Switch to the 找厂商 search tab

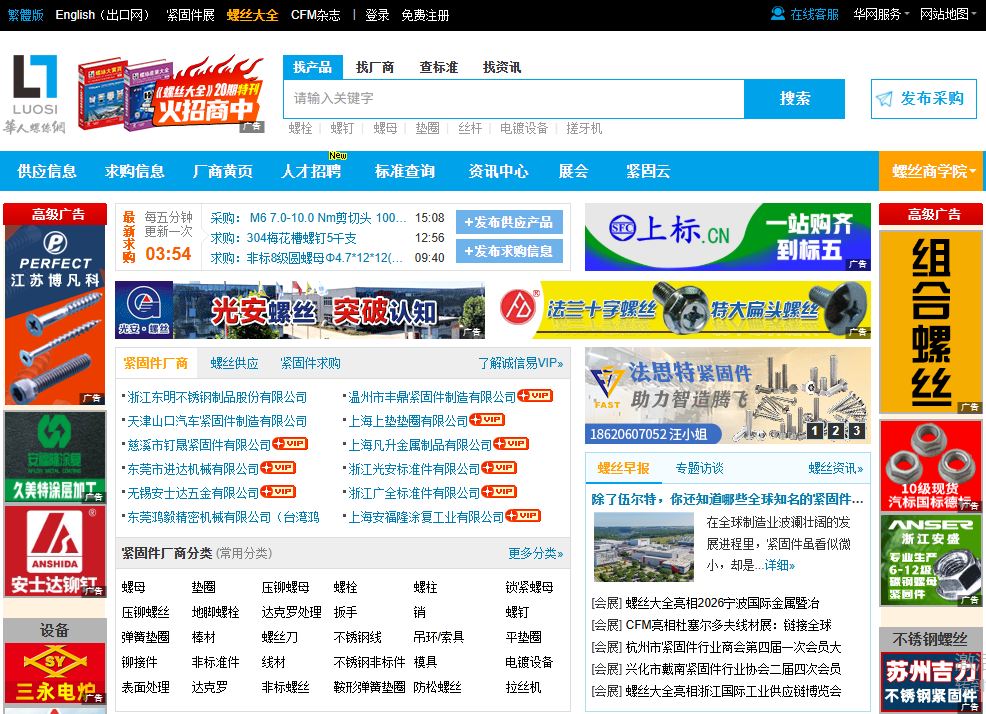[375, 67]
